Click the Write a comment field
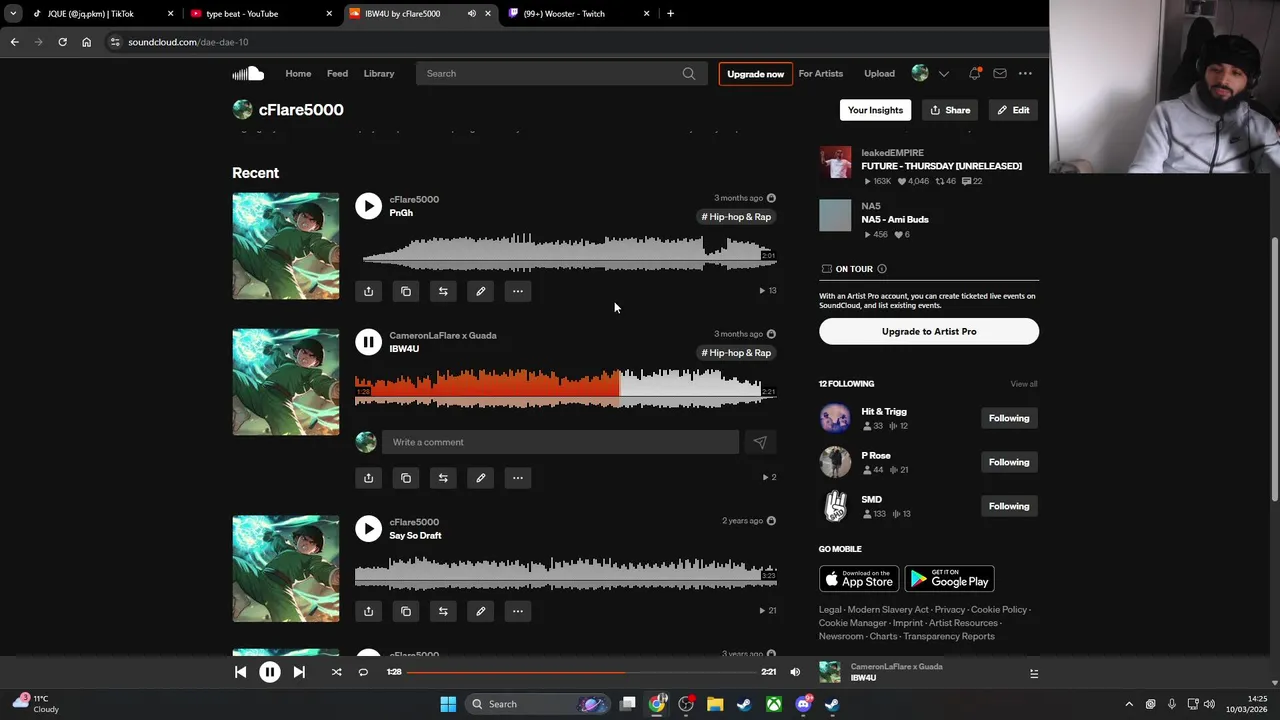Image resolution: width=1280 pixels, height=720 pixels. click(x=560, y=442)
